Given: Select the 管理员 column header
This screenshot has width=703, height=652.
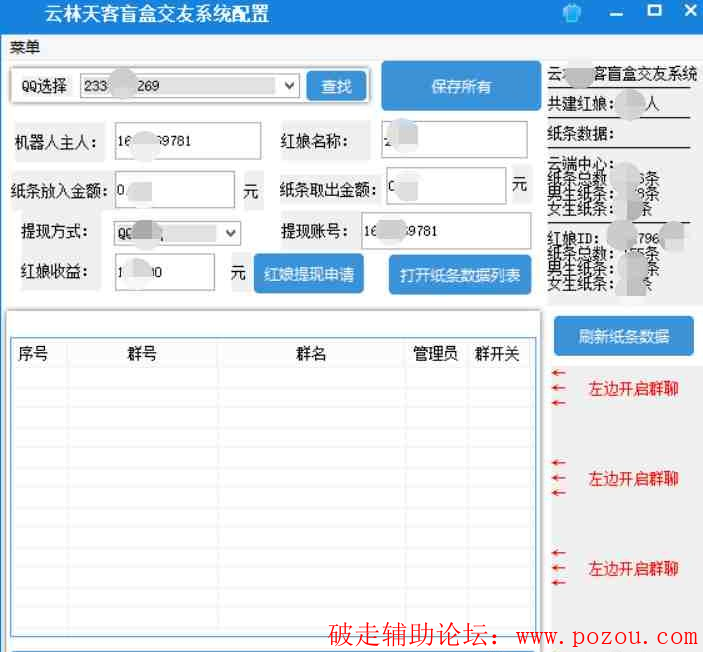Looking at the screenshot, I should click(x=436, y=354).
